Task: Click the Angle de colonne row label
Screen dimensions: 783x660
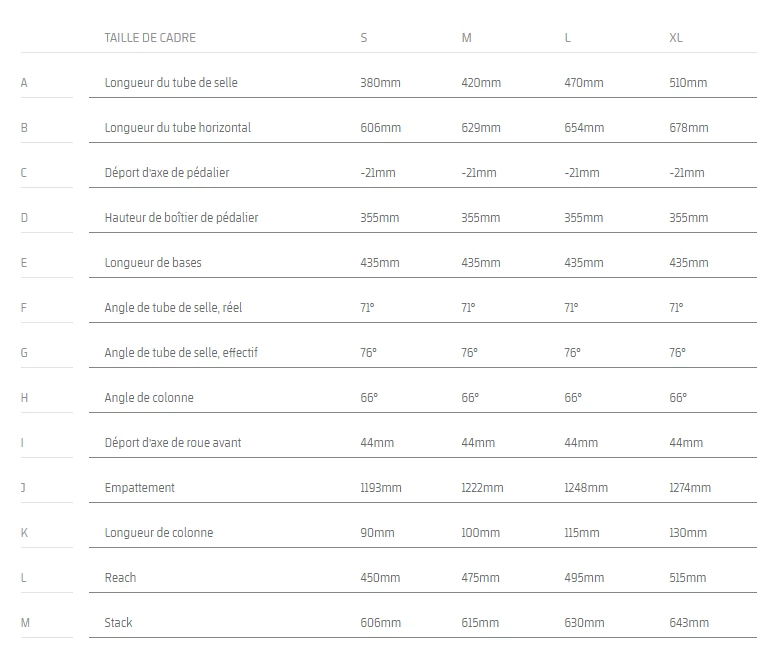Action: 149,398
